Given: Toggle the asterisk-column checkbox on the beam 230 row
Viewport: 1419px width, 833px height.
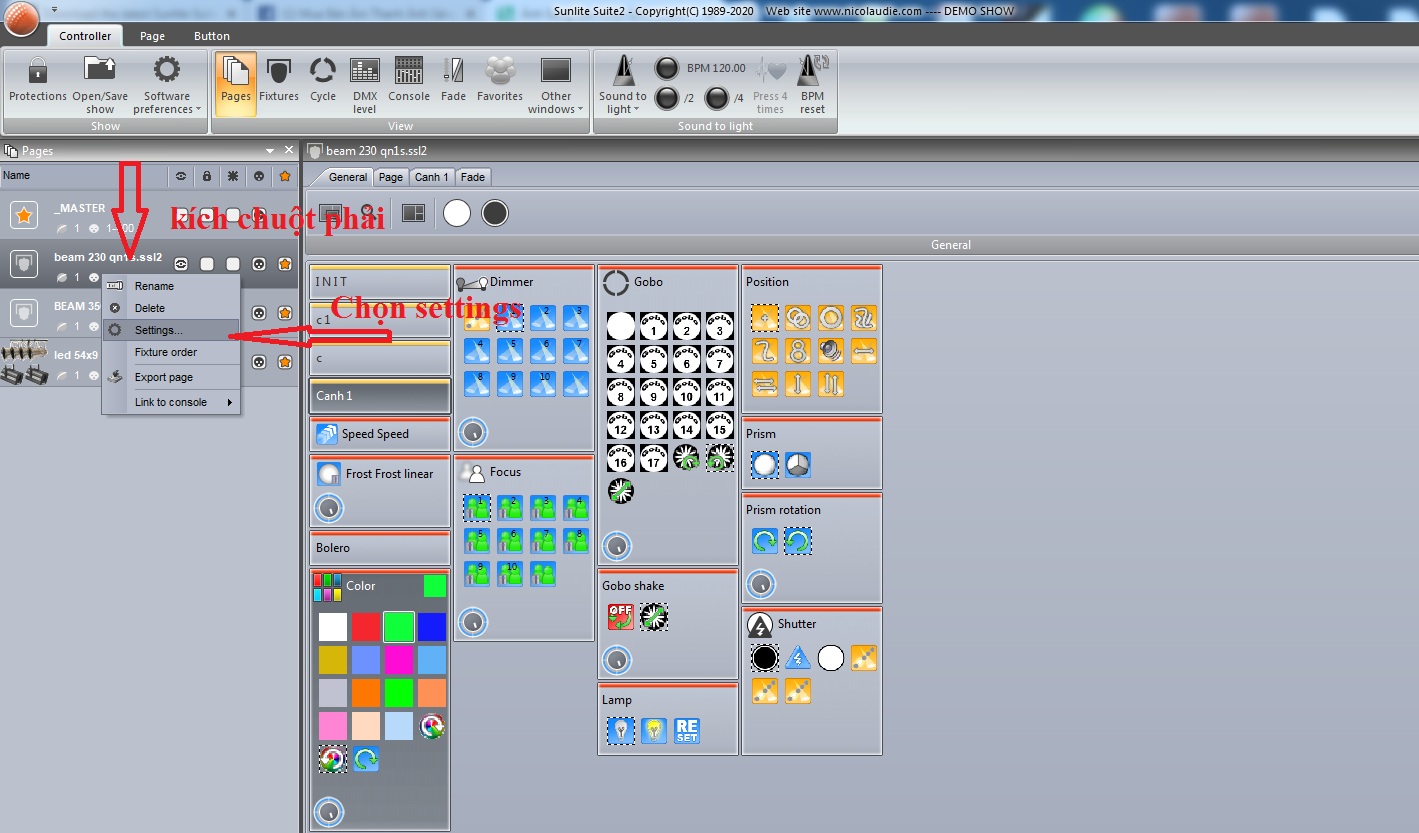Looking at the screenshot, I should [233, 264].
